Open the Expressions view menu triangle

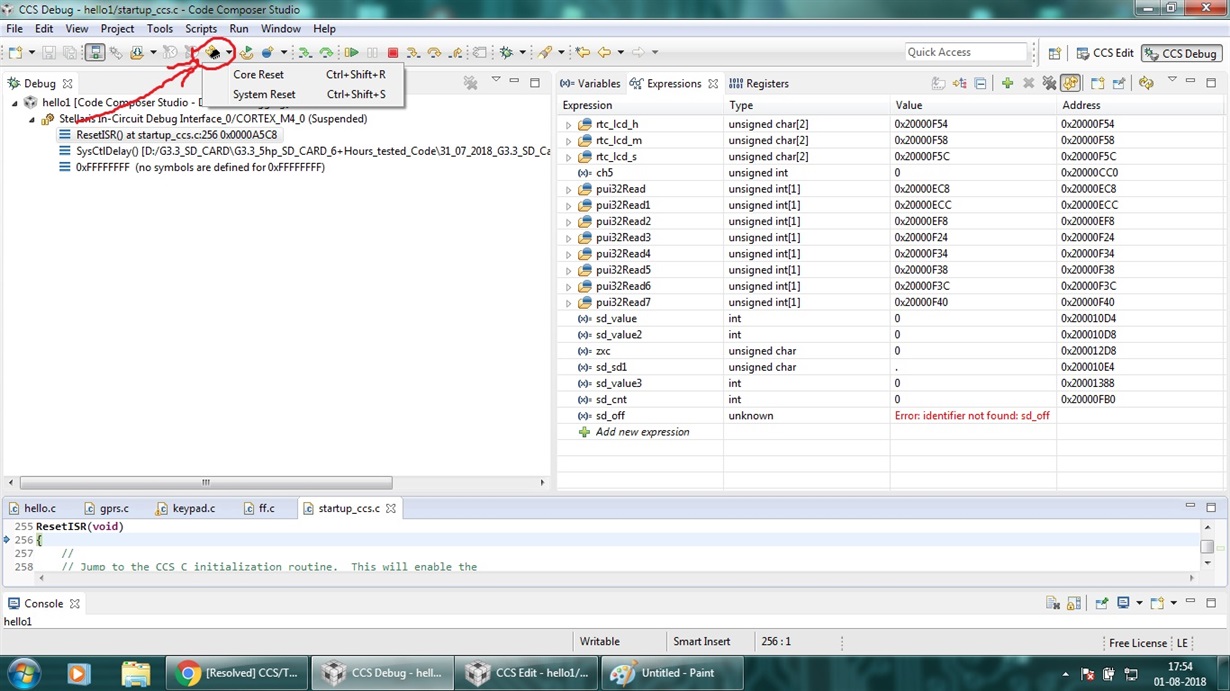pyautogui.click(x=1172, y=80)
